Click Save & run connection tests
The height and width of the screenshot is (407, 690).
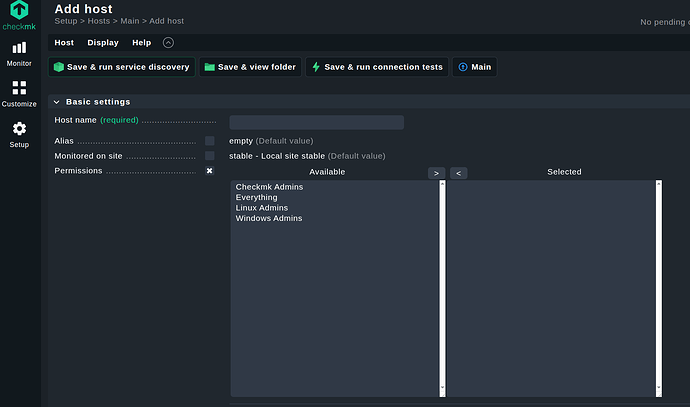377,67
